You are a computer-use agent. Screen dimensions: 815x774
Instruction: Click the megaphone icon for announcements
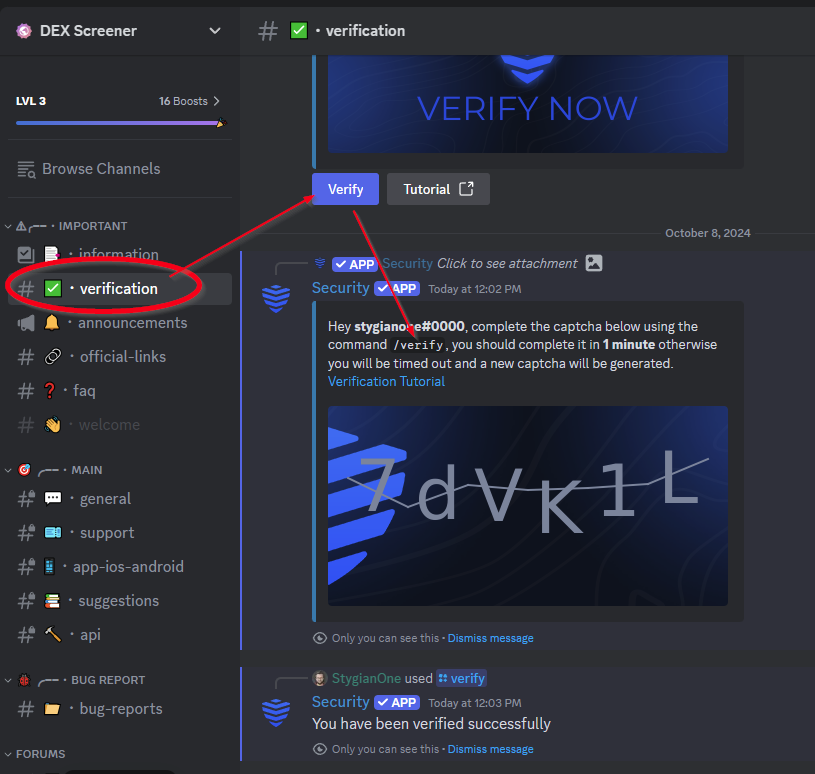click(x=26, y=323)
